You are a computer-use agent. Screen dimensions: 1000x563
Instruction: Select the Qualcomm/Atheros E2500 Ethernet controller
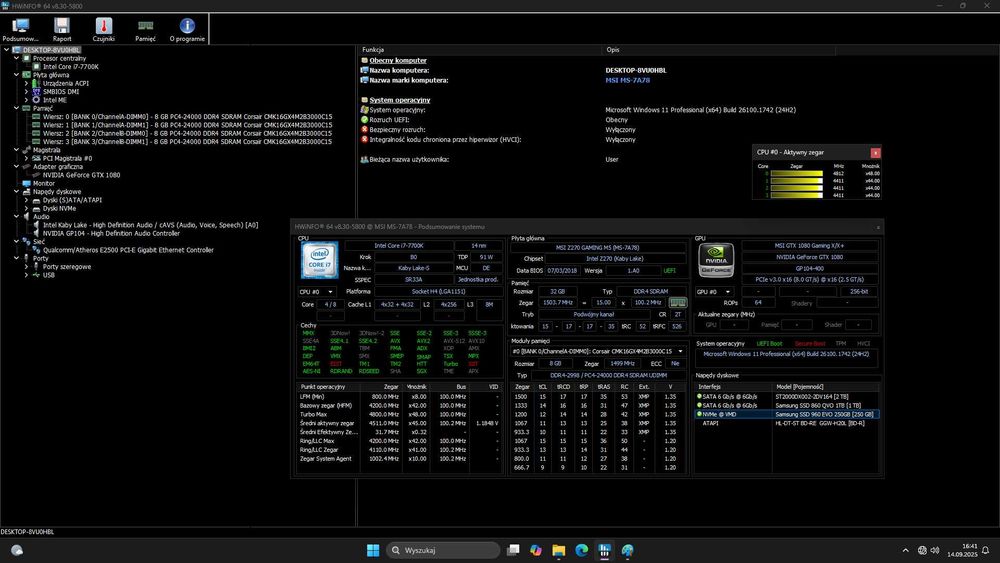pyautogui.click(x=128, y=250)
